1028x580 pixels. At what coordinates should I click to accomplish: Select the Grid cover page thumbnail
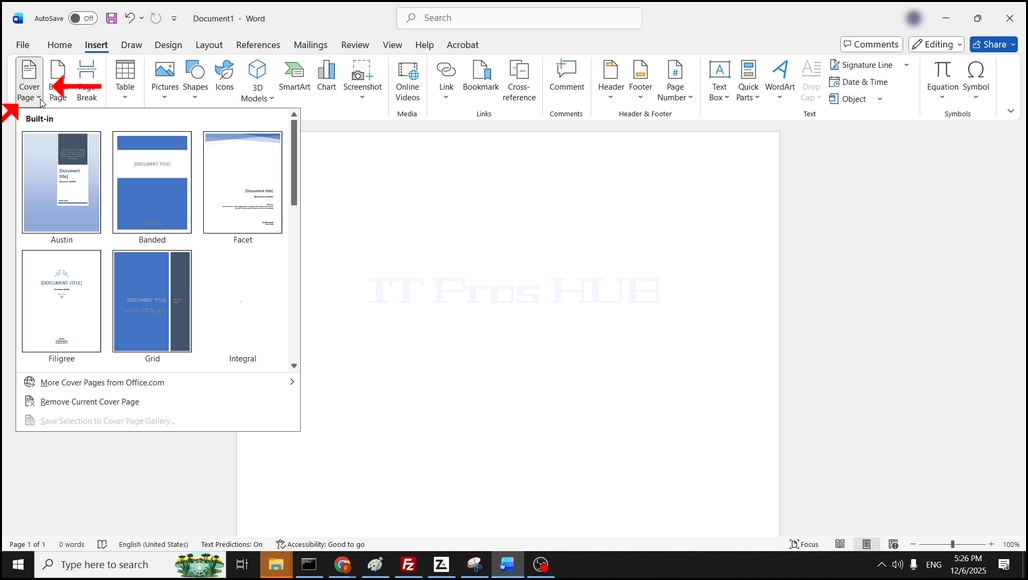click(x=152, y=301)
